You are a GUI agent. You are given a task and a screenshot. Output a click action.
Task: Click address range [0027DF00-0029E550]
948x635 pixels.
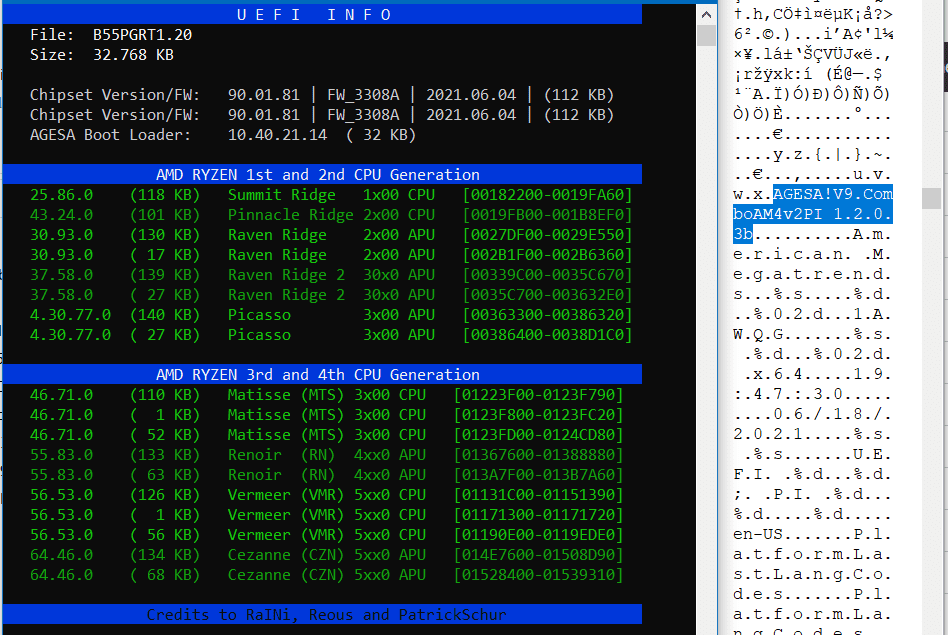click(547, 234)
